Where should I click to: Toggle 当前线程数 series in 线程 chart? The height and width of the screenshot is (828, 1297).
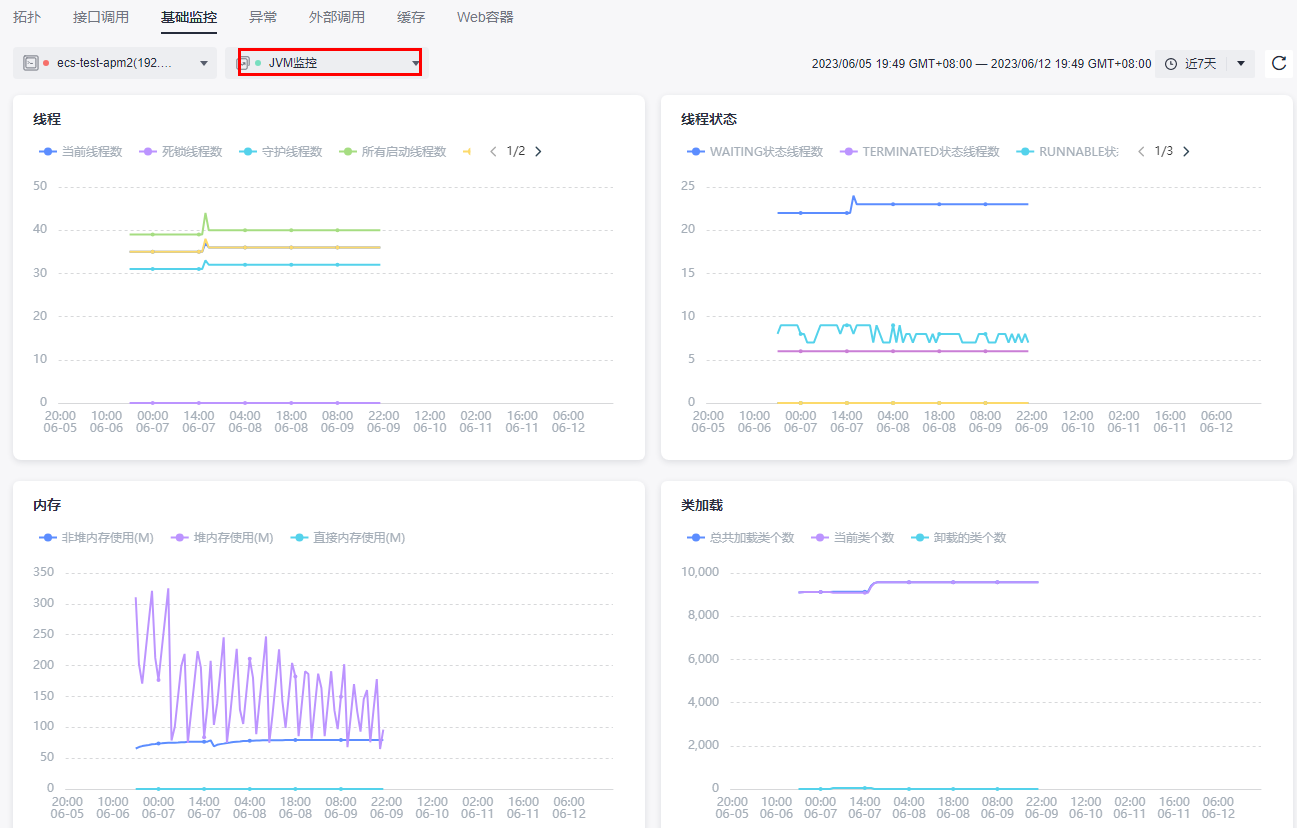(80, 152)
